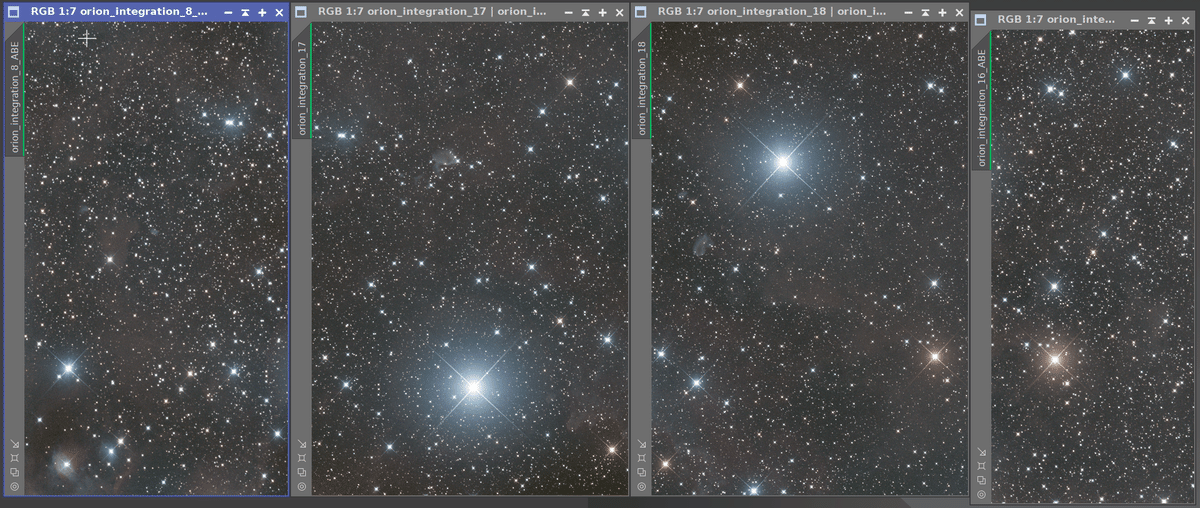This screenshot has width=1200, height=508.
Task: Minimize the orion_integration_18 image window
Action: 908,12
